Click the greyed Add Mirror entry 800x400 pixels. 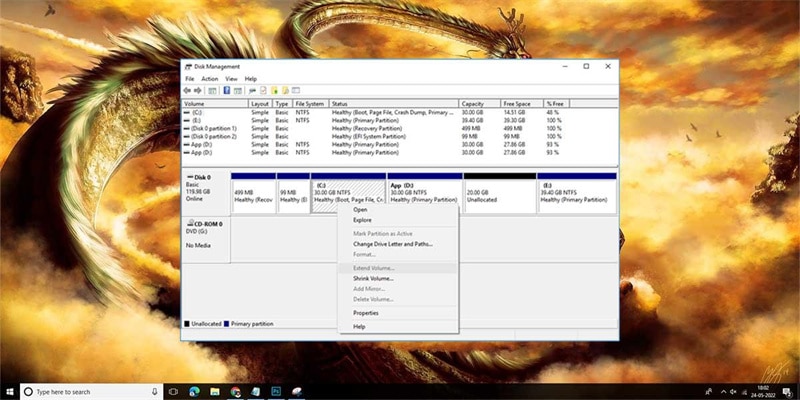(x=398, y=289)
